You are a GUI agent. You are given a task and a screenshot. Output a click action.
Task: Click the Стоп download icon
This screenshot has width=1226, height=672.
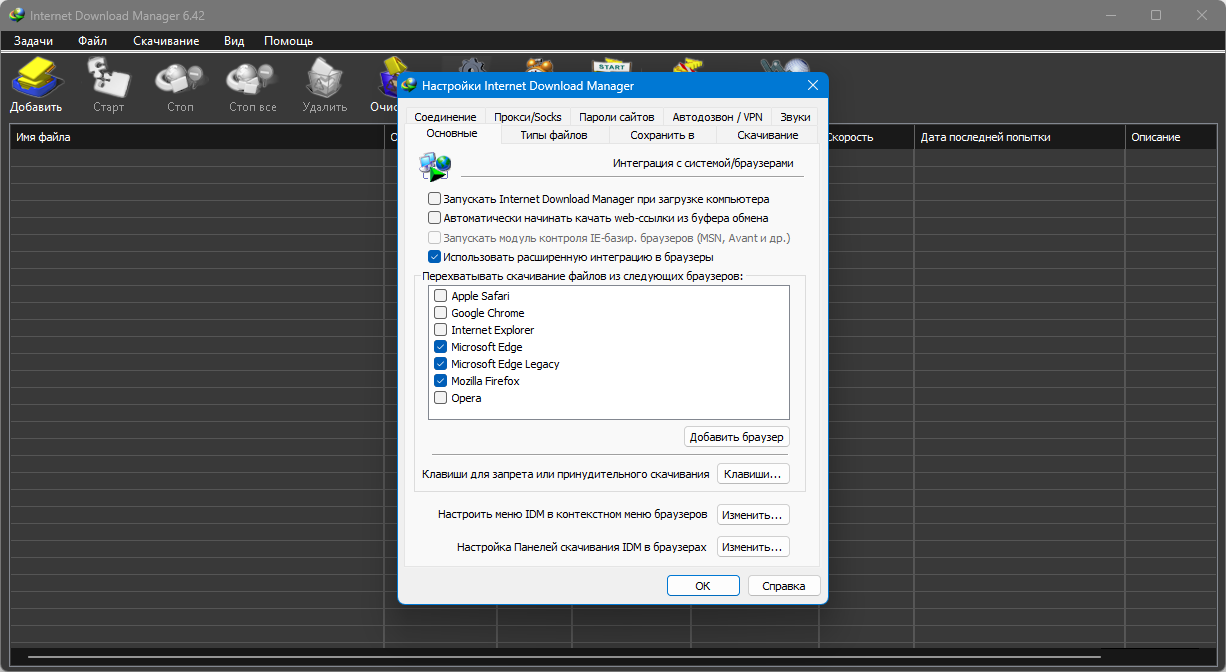pyautogui.click(x=180, y=84)
